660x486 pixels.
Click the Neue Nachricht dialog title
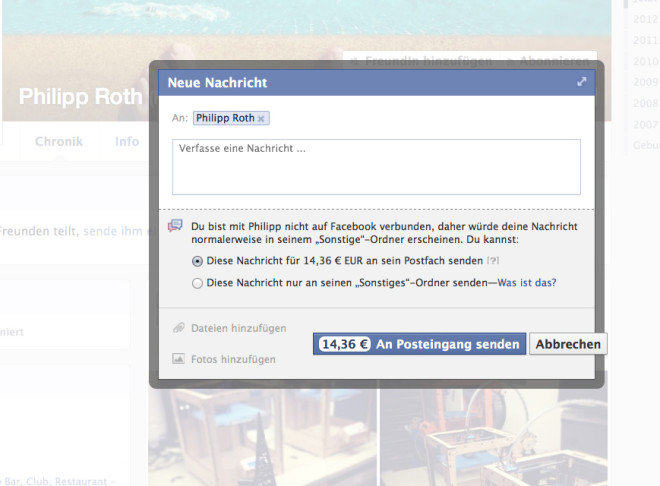217,82
